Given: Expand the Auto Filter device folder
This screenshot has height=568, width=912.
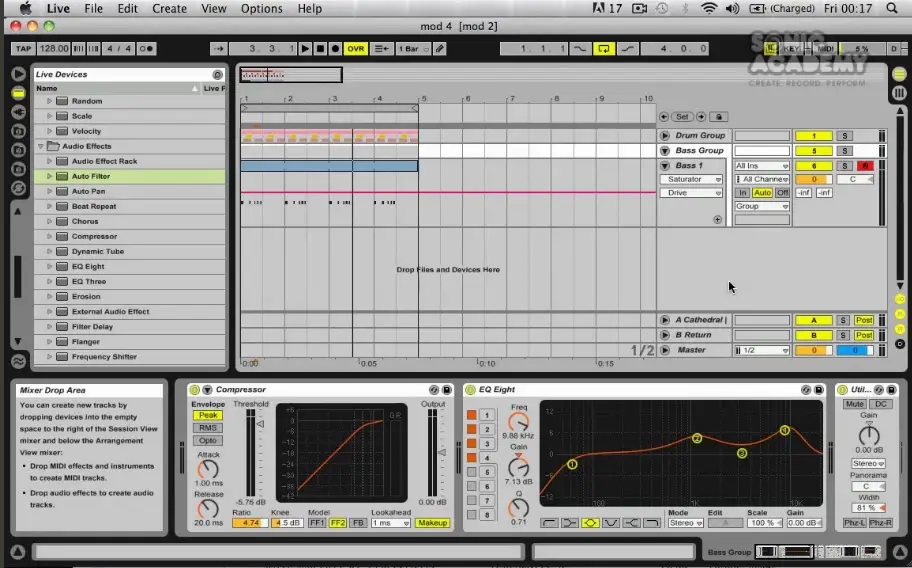Looking at the screenshot, I should tap(49, 176).
